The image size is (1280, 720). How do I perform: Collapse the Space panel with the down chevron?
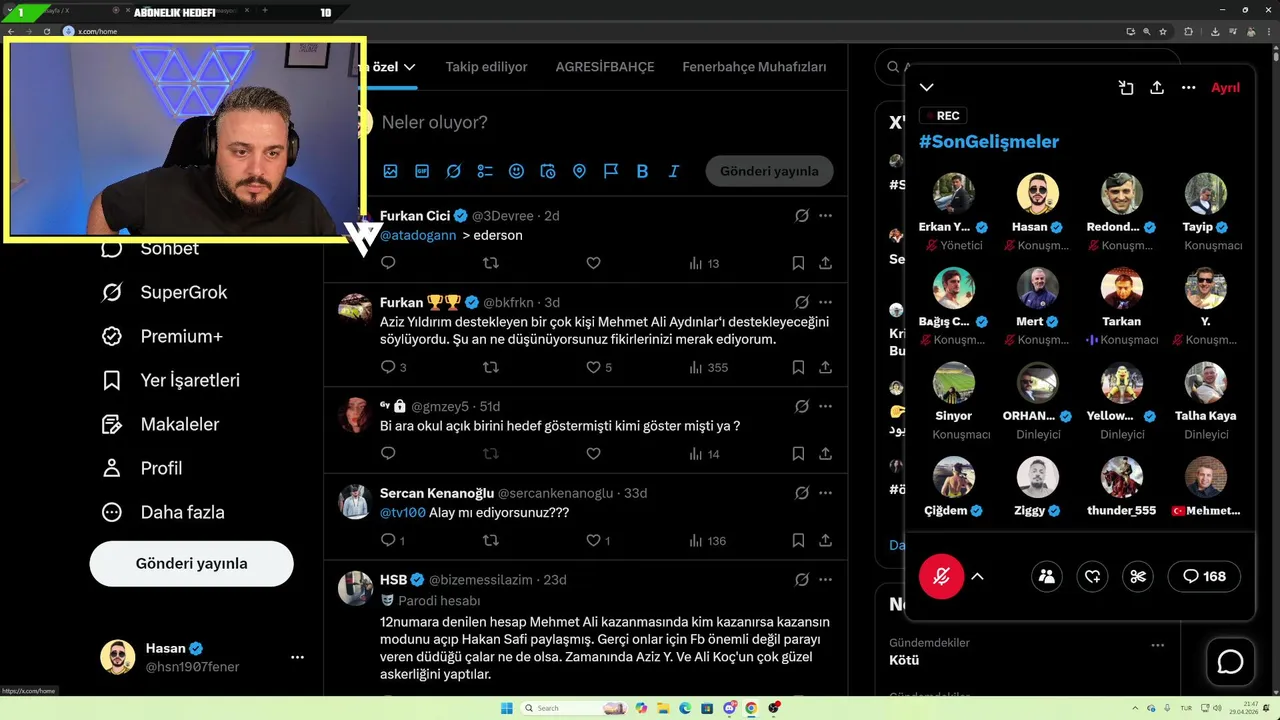pyautogui.click(x=927, y=88)
